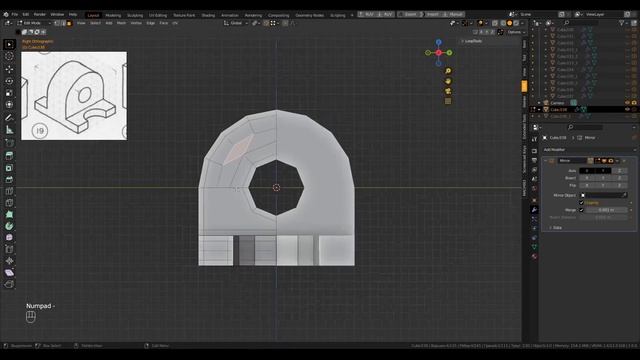The image size is (640, 360).
Task: Toggle Y in the Mirror Flip row
Action: (x=603, y=185)
